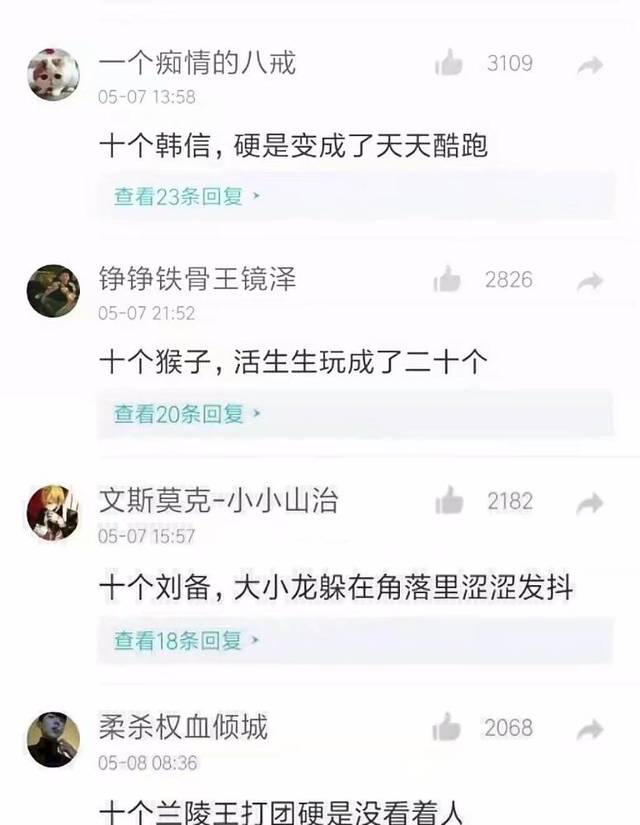Expand 查看18条回复 replies
640x825 pixels.
click(187, 641)
